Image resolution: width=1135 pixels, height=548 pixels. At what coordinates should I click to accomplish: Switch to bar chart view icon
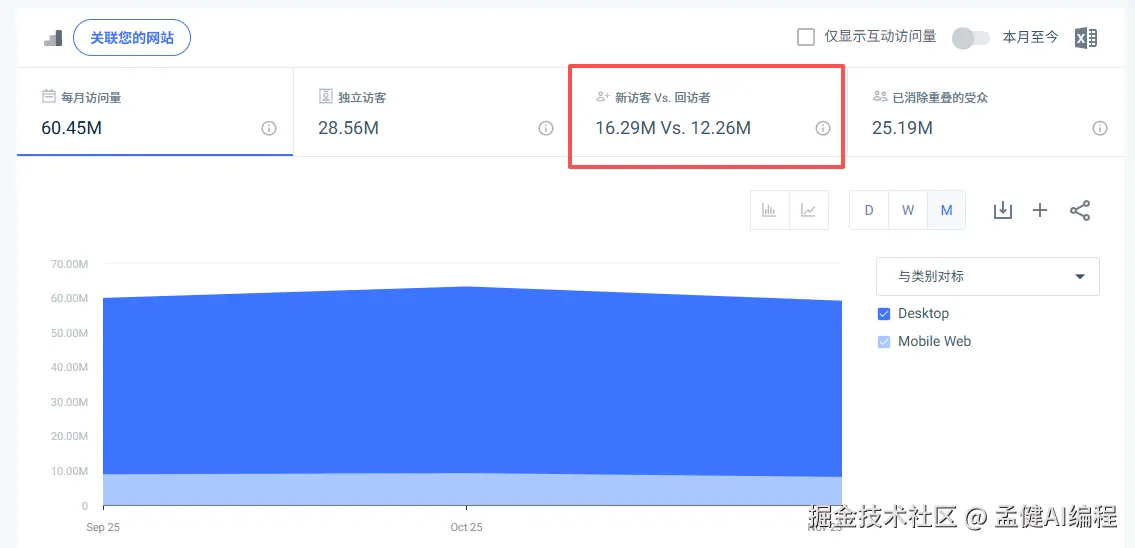pyautogui.click(x=769, y=211)
